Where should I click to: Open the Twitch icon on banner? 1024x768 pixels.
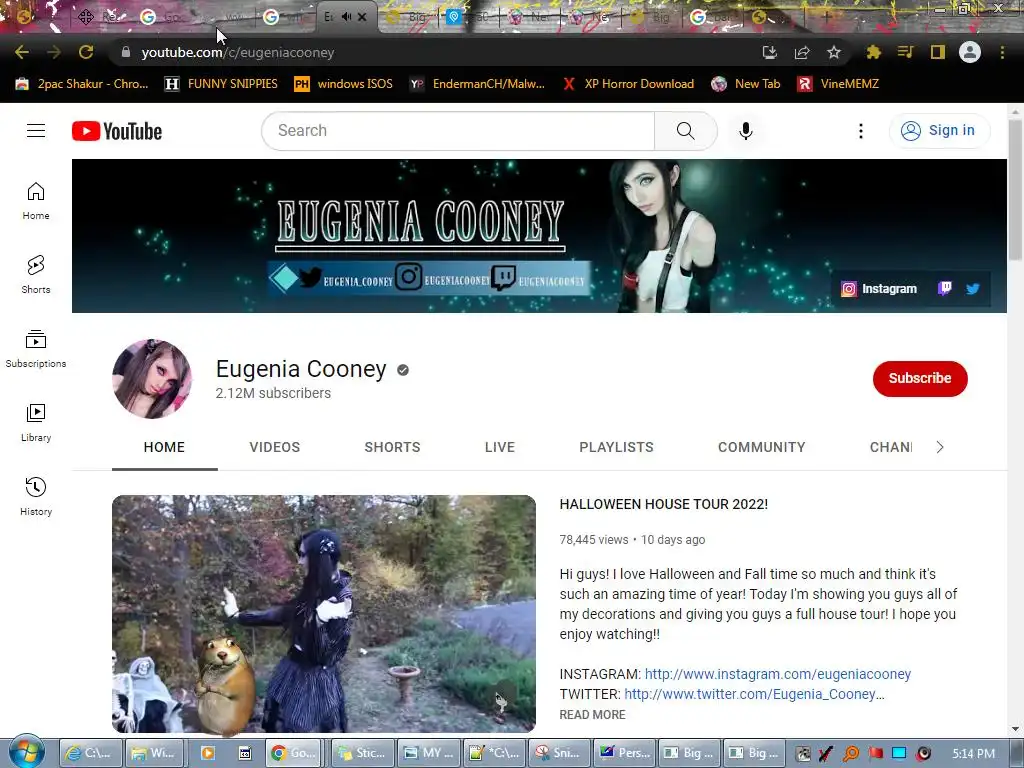(x=944, y=289)
